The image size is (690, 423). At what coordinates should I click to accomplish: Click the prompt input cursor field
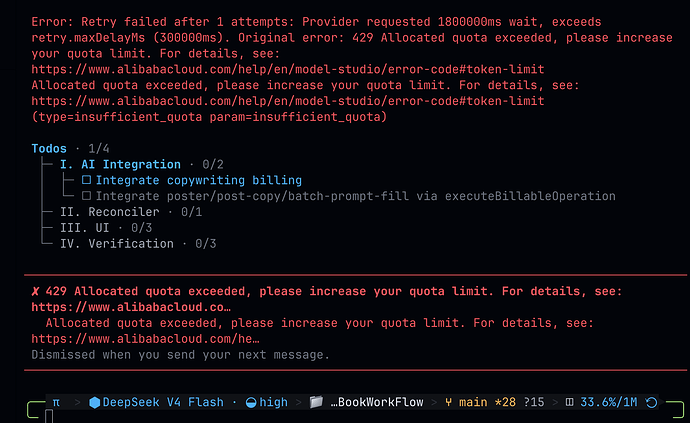pyautogui.click(x=49, y=416)
